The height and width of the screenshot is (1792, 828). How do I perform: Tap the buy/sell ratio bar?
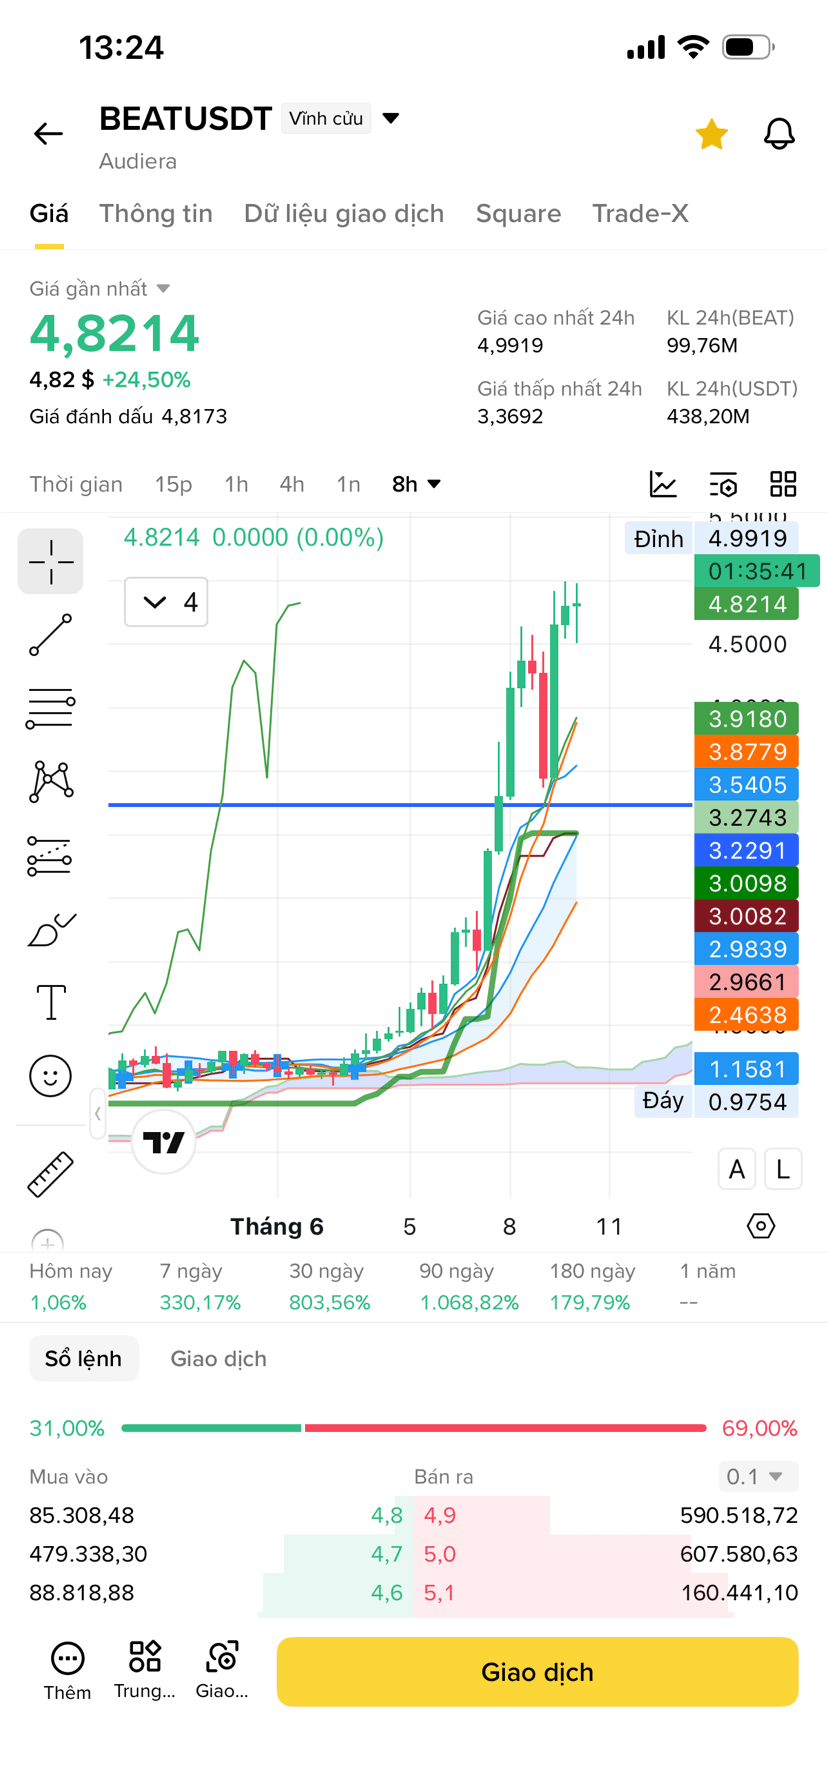[x=414, y=1428]
